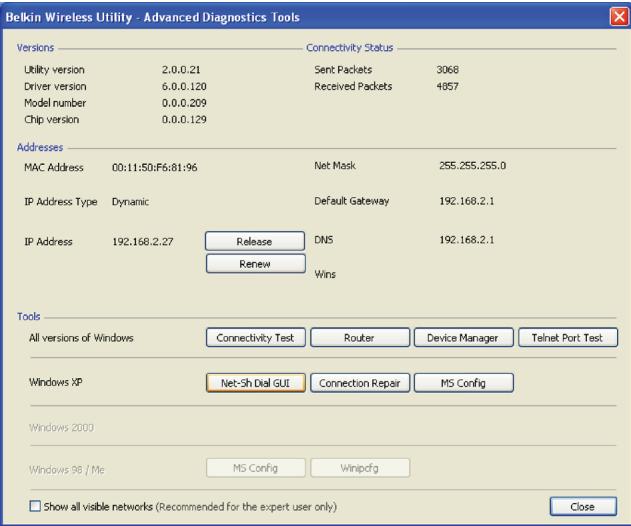Click the IP address value 192.168.2.27
Screen dimensions: 631x526
[142, 241]
